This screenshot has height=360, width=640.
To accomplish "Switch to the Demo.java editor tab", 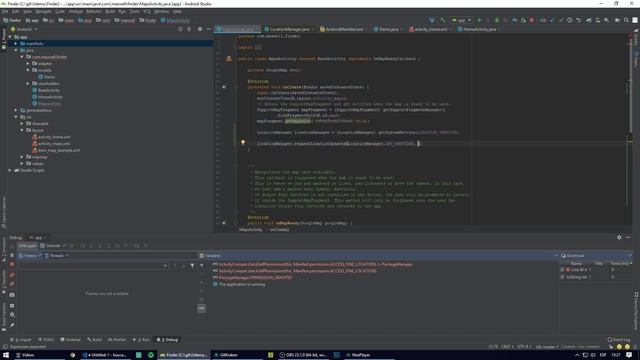I will coord(388,29).
